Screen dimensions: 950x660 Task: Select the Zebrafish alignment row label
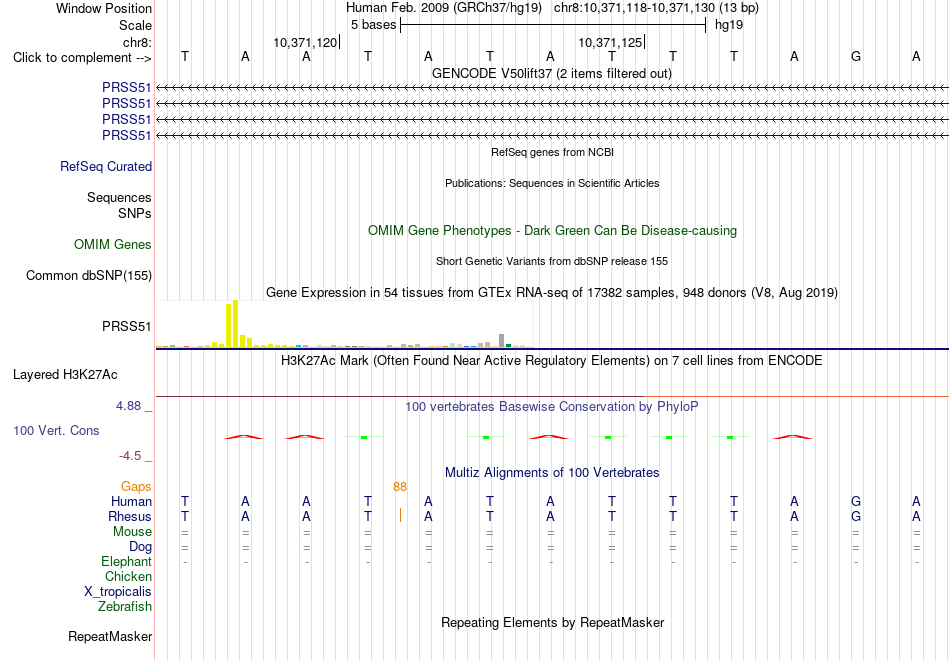(125, 607)
